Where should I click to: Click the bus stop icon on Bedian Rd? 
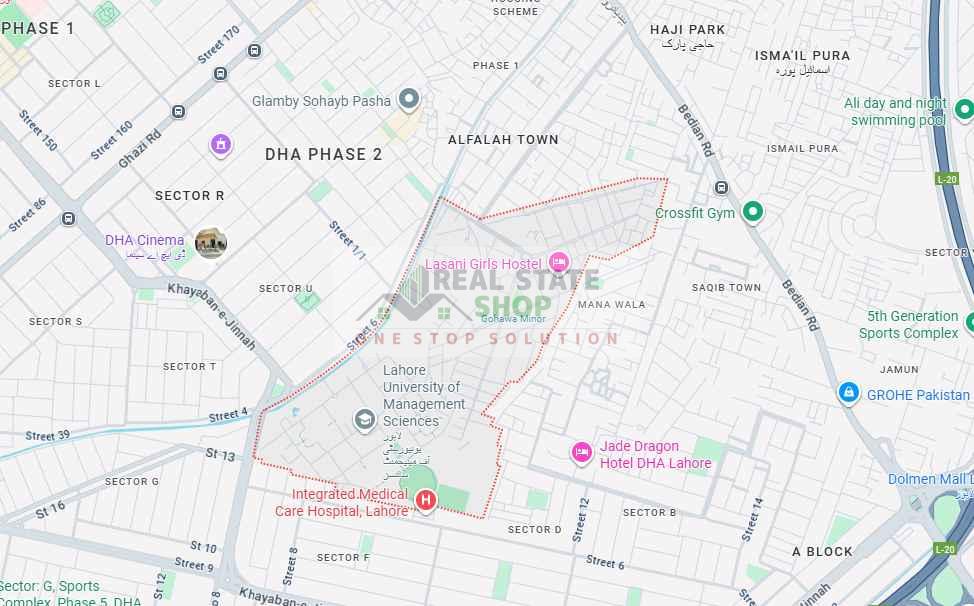pyautogui.click(x=721, y=187)
